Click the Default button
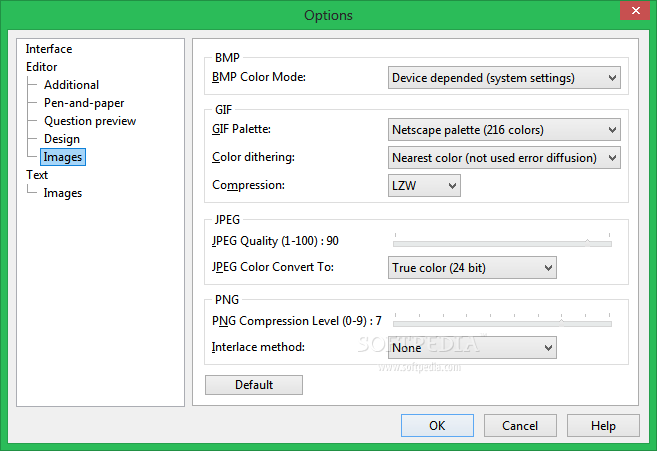 tap(254, 385)
